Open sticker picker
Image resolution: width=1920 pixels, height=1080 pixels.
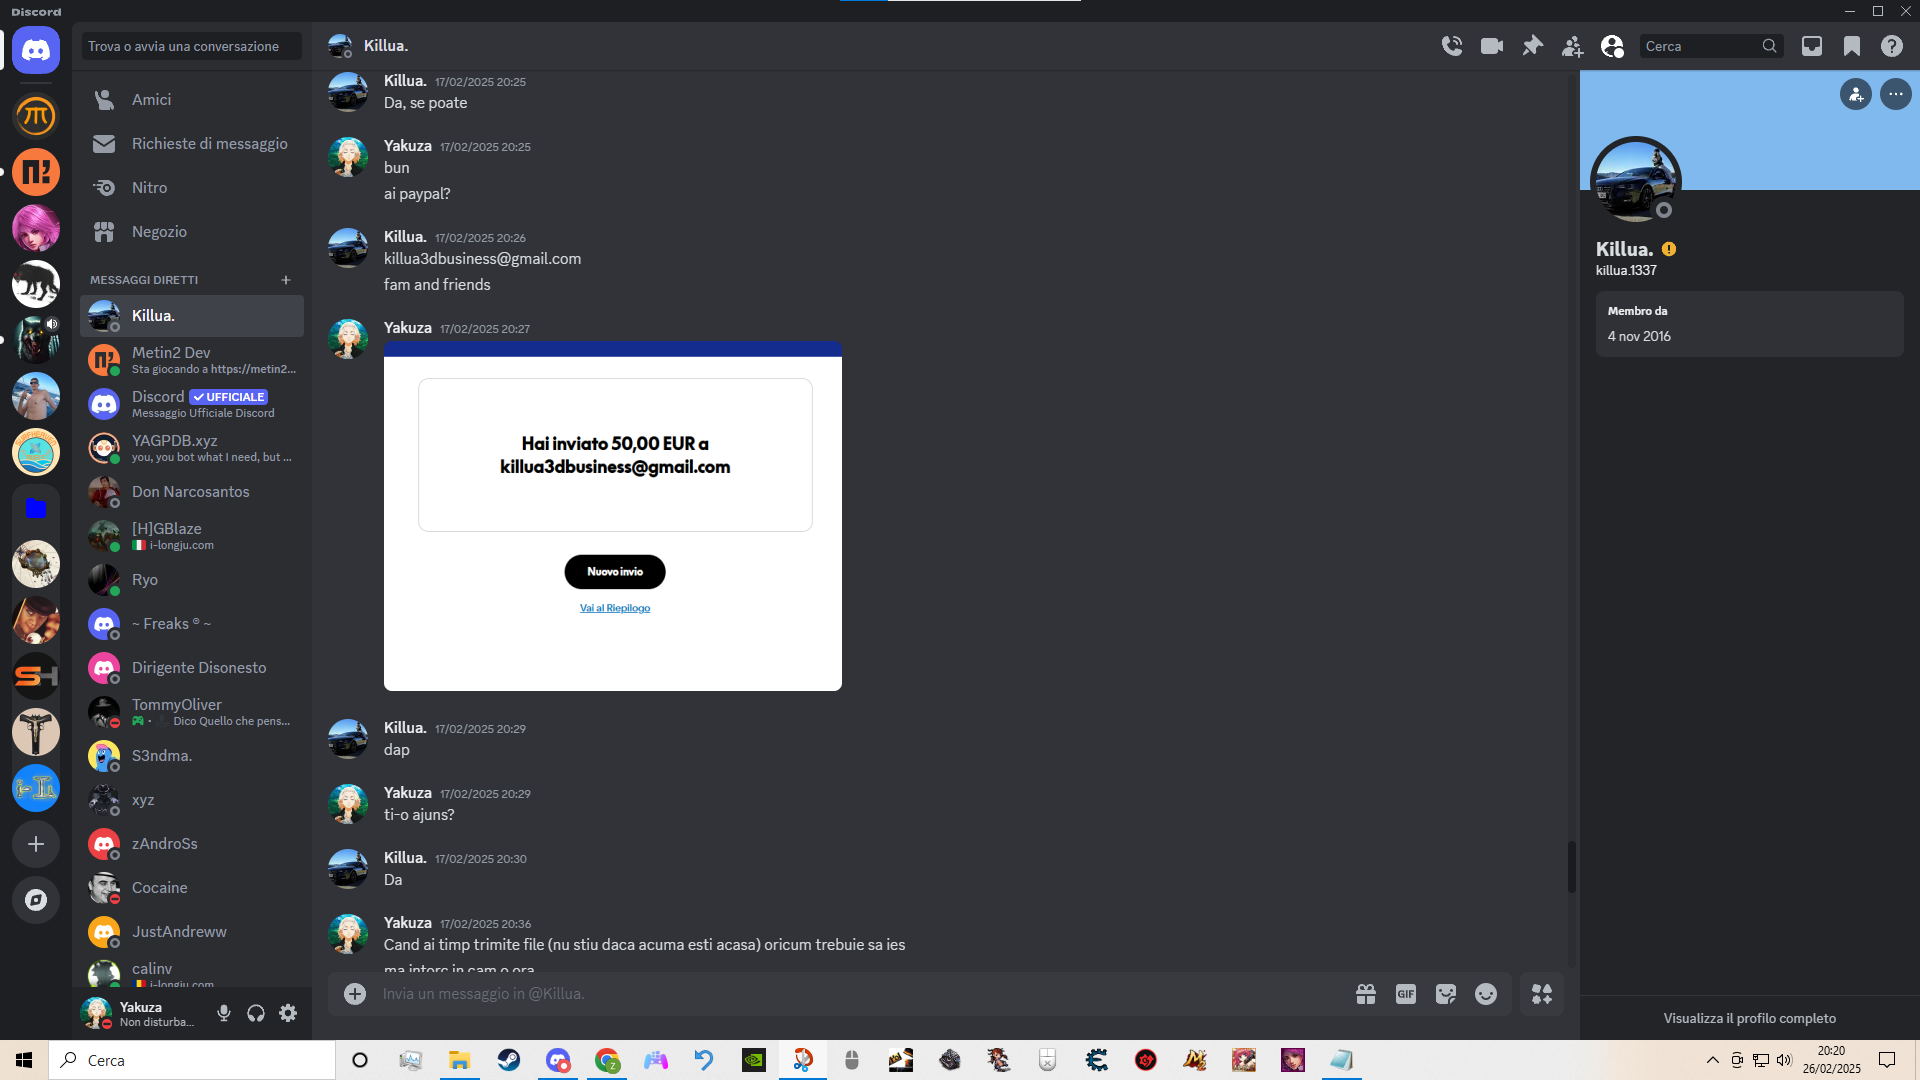click(x=1446, y=994)
